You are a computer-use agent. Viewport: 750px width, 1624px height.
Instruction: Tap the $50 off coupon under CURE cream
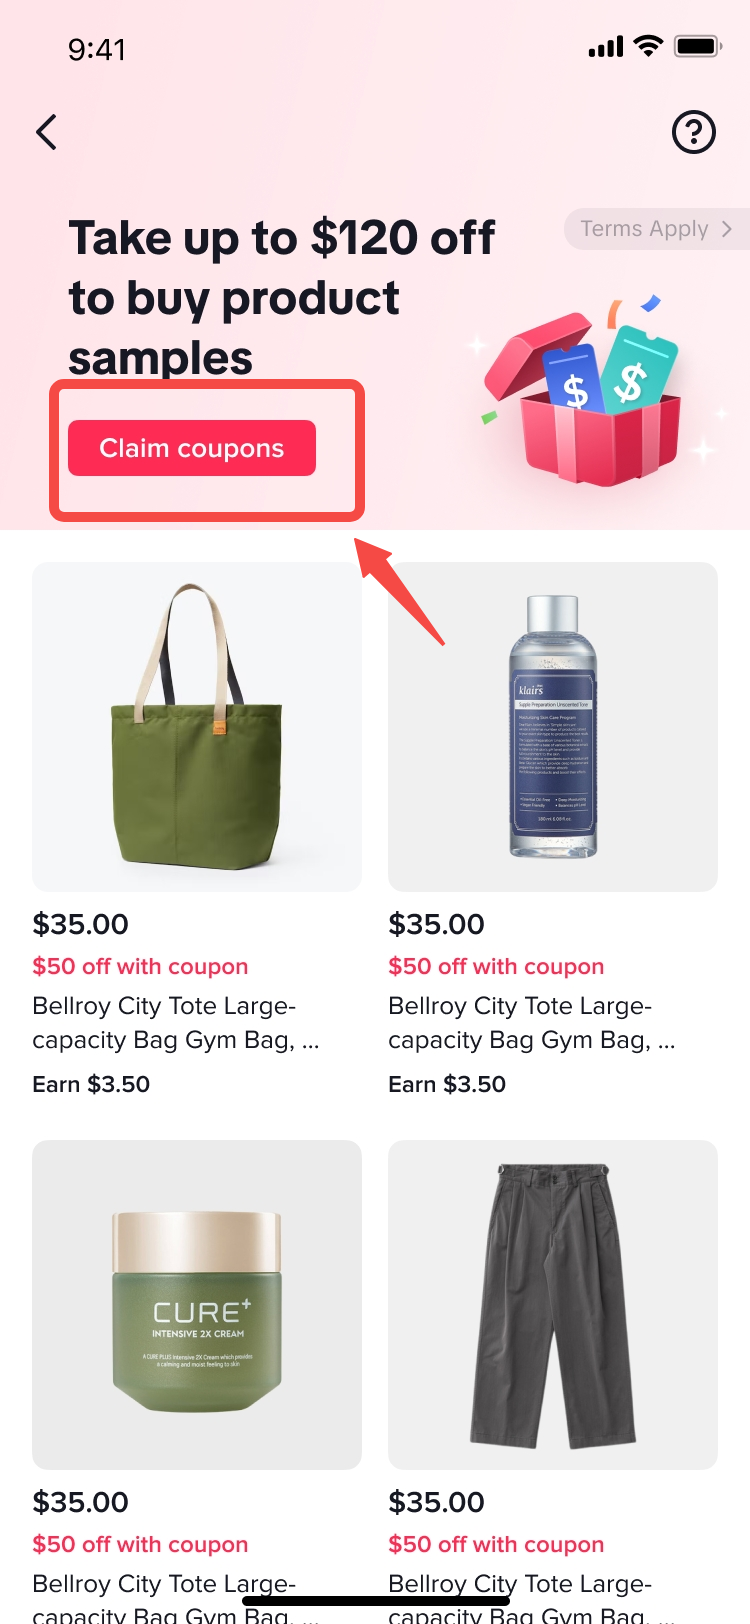(140, 1544)
